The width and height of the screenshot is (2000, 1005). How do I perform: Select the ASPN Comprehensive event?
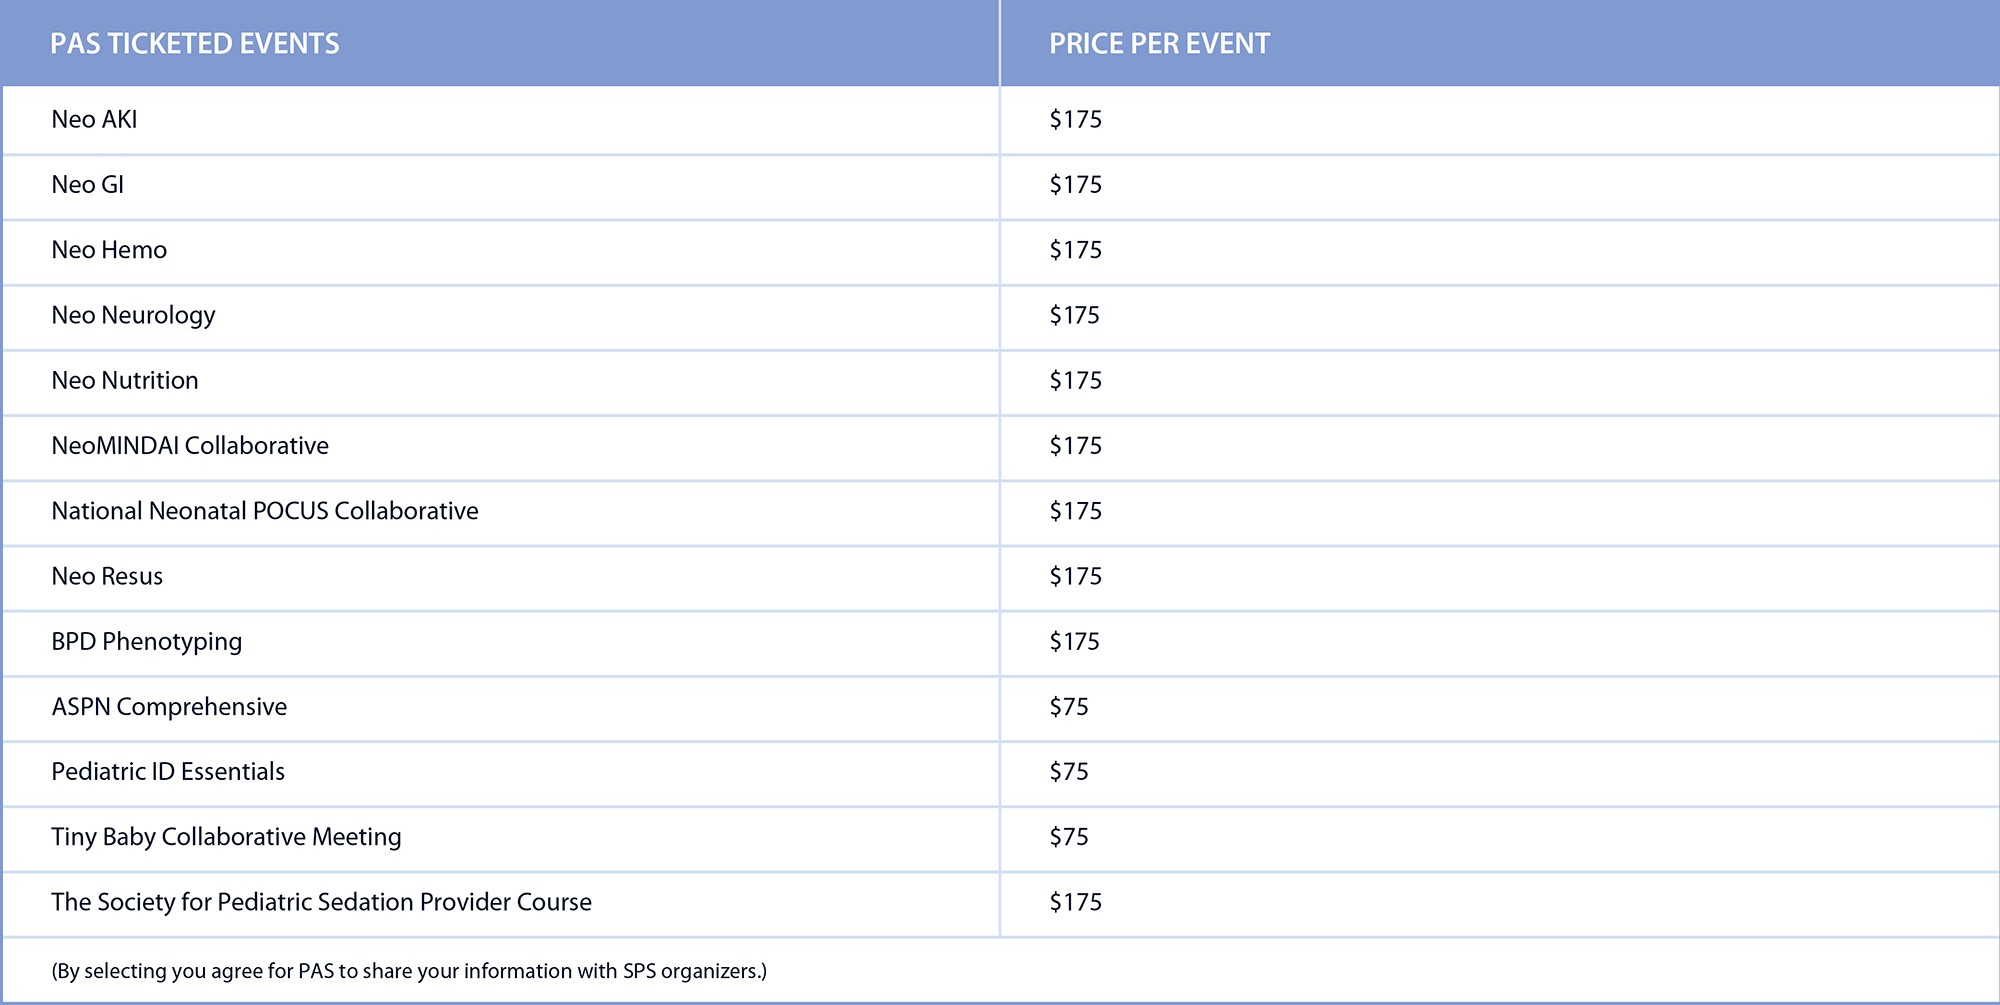(169, 707)
